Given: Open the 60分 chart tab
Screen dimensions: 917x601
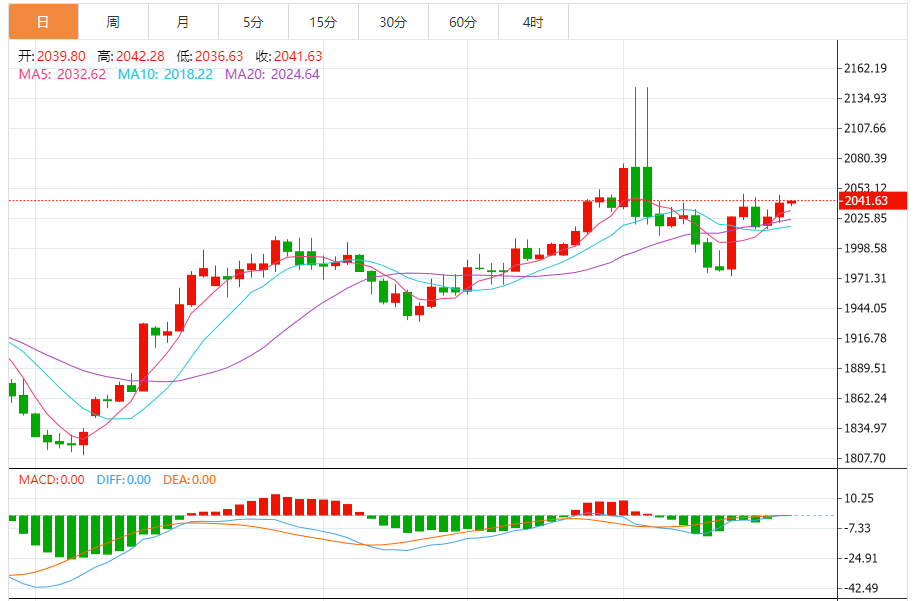Looking at the screenshot, I should tap(463, 22).
